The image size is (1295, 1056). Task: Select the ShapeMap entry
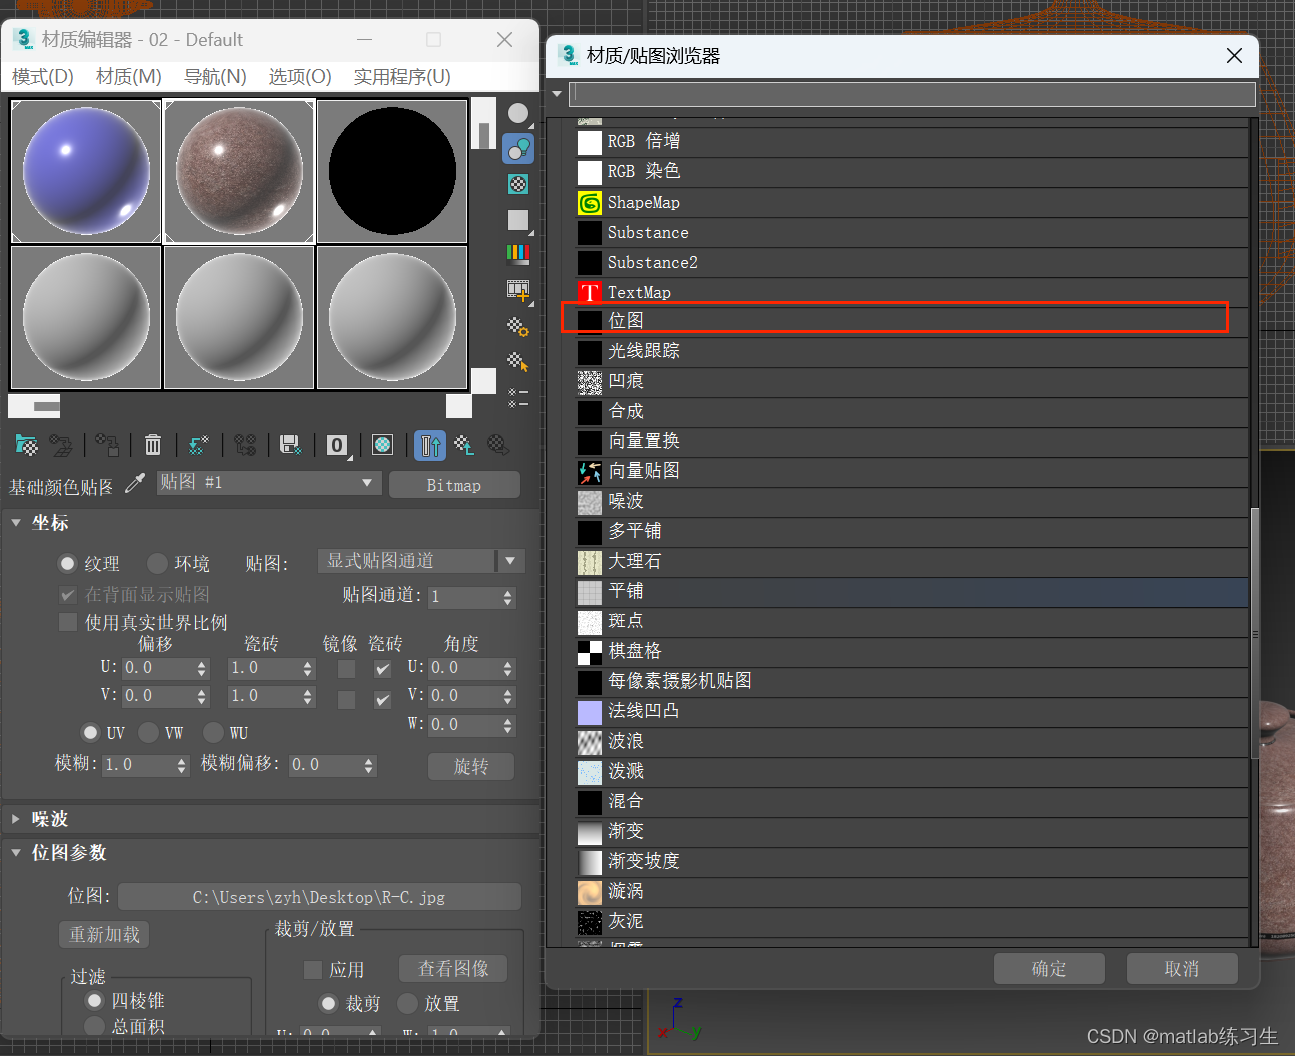(912, 203)
